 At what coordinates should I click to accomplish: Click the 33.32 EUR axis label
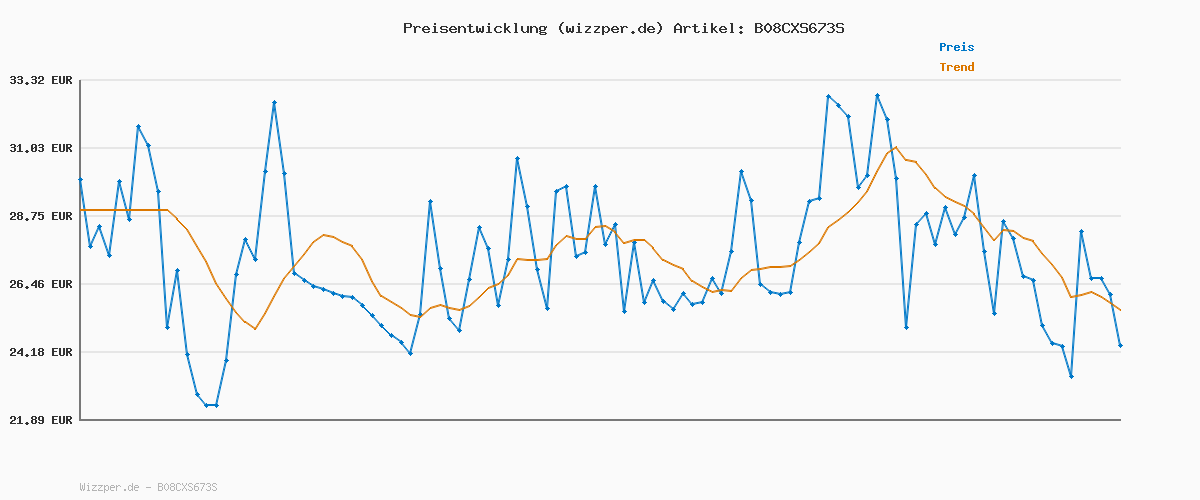[41, 80]
